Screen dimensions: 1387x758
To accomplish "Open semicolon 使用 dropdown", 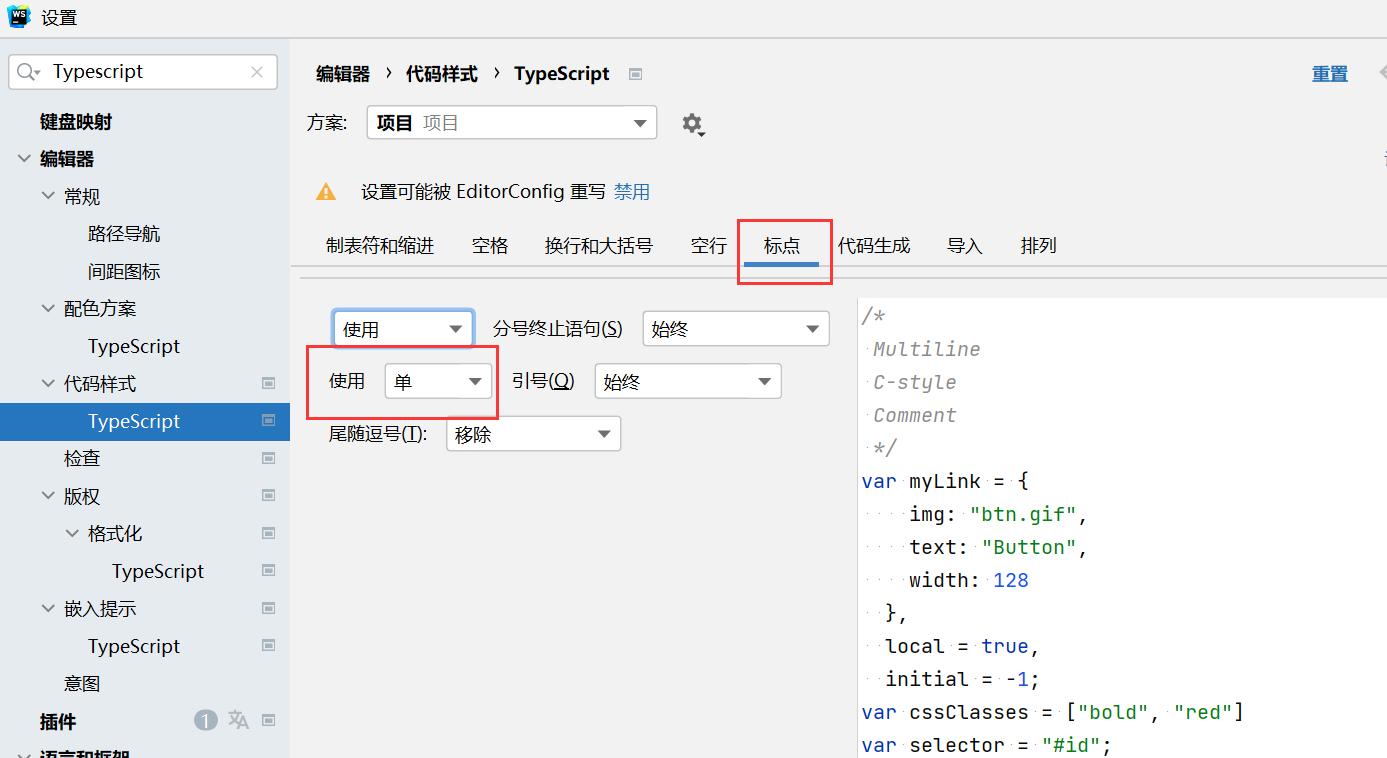I will coord(403,329).
